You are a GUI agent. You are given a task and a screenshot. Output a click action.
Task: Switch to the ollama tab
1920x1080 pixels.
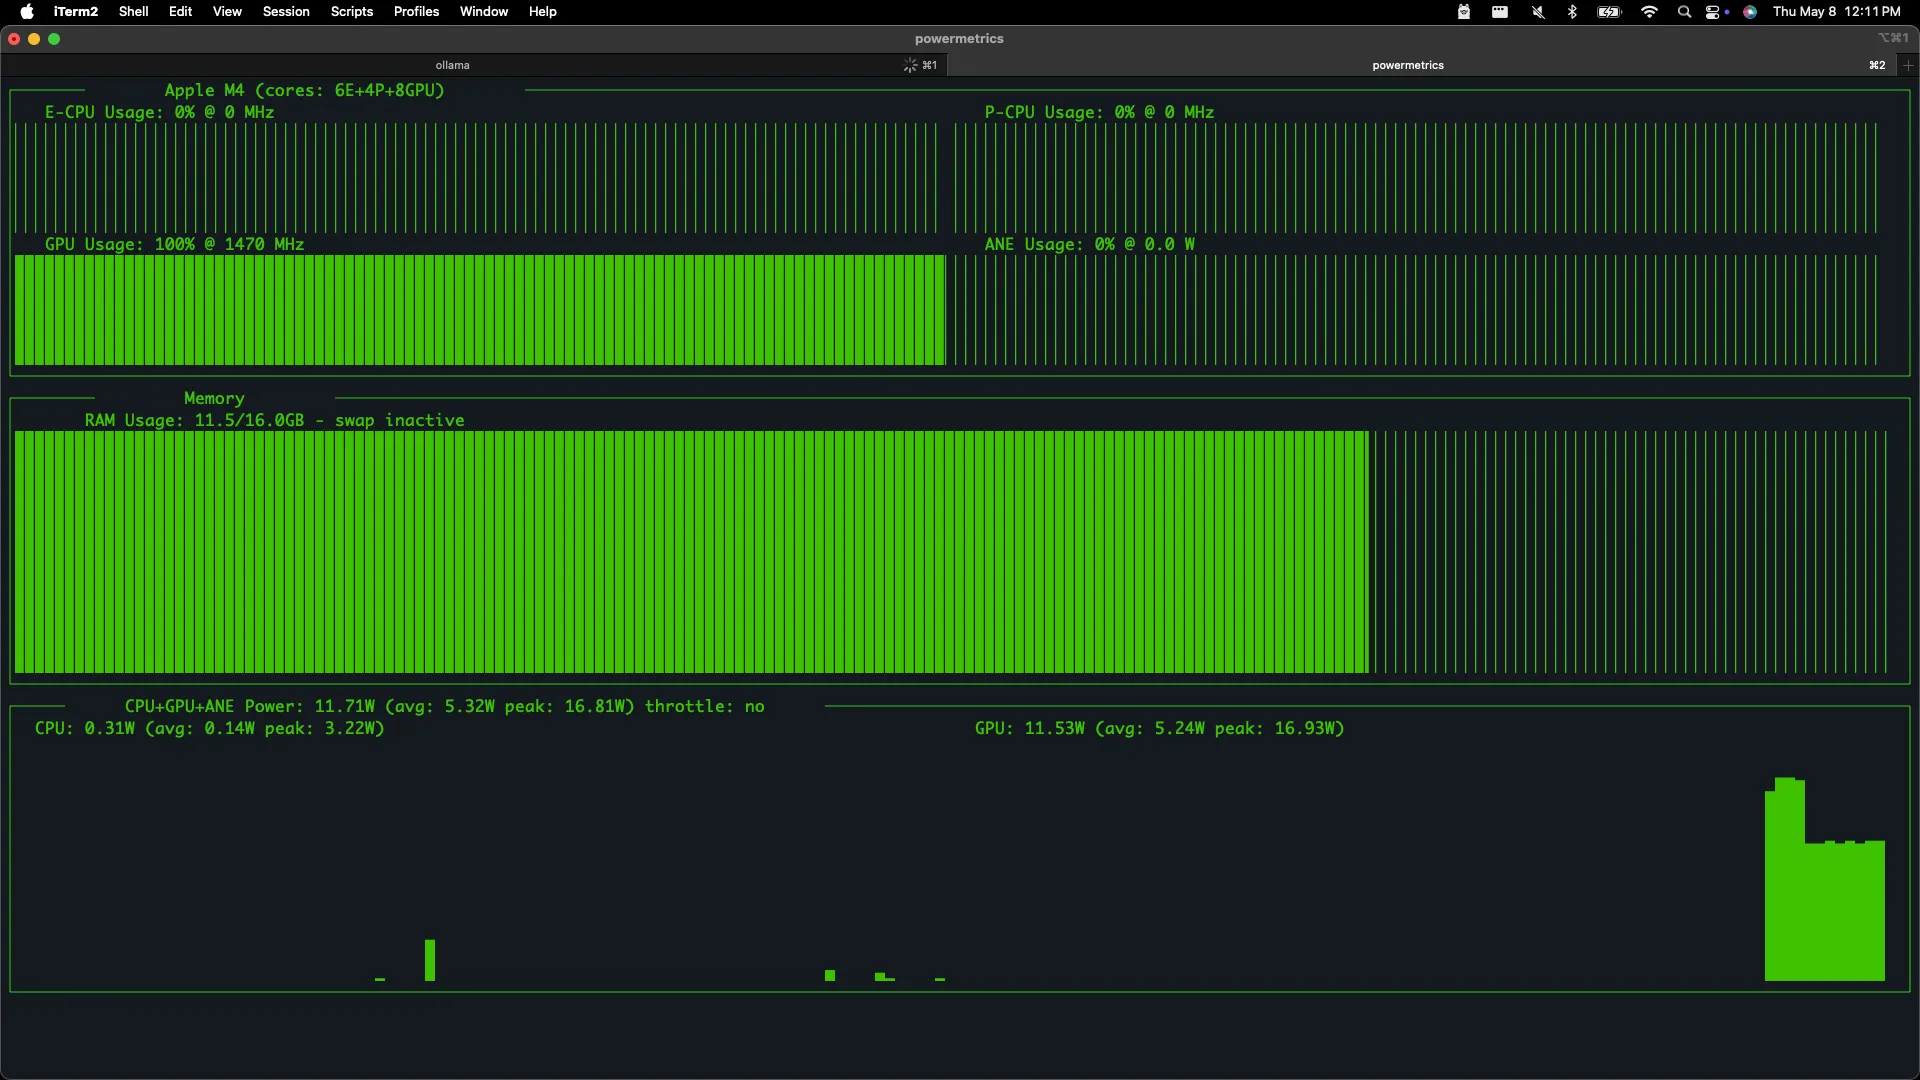474,65
